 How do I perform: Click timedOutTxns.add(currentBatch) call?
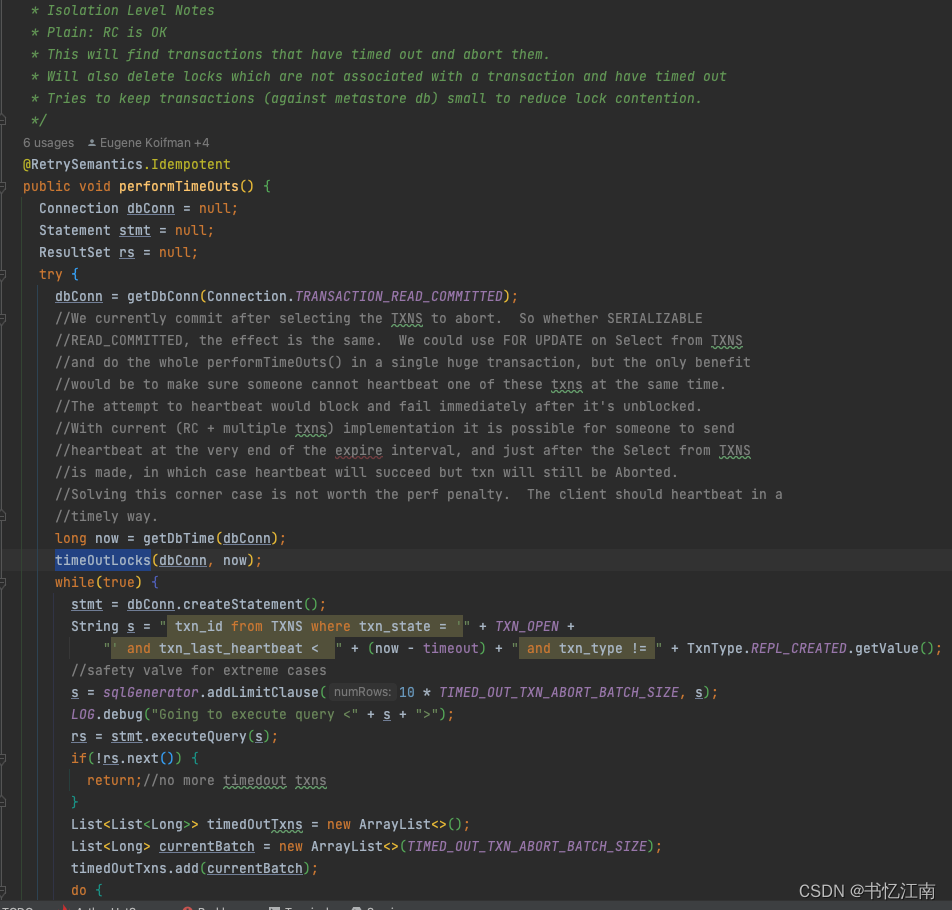194,868
